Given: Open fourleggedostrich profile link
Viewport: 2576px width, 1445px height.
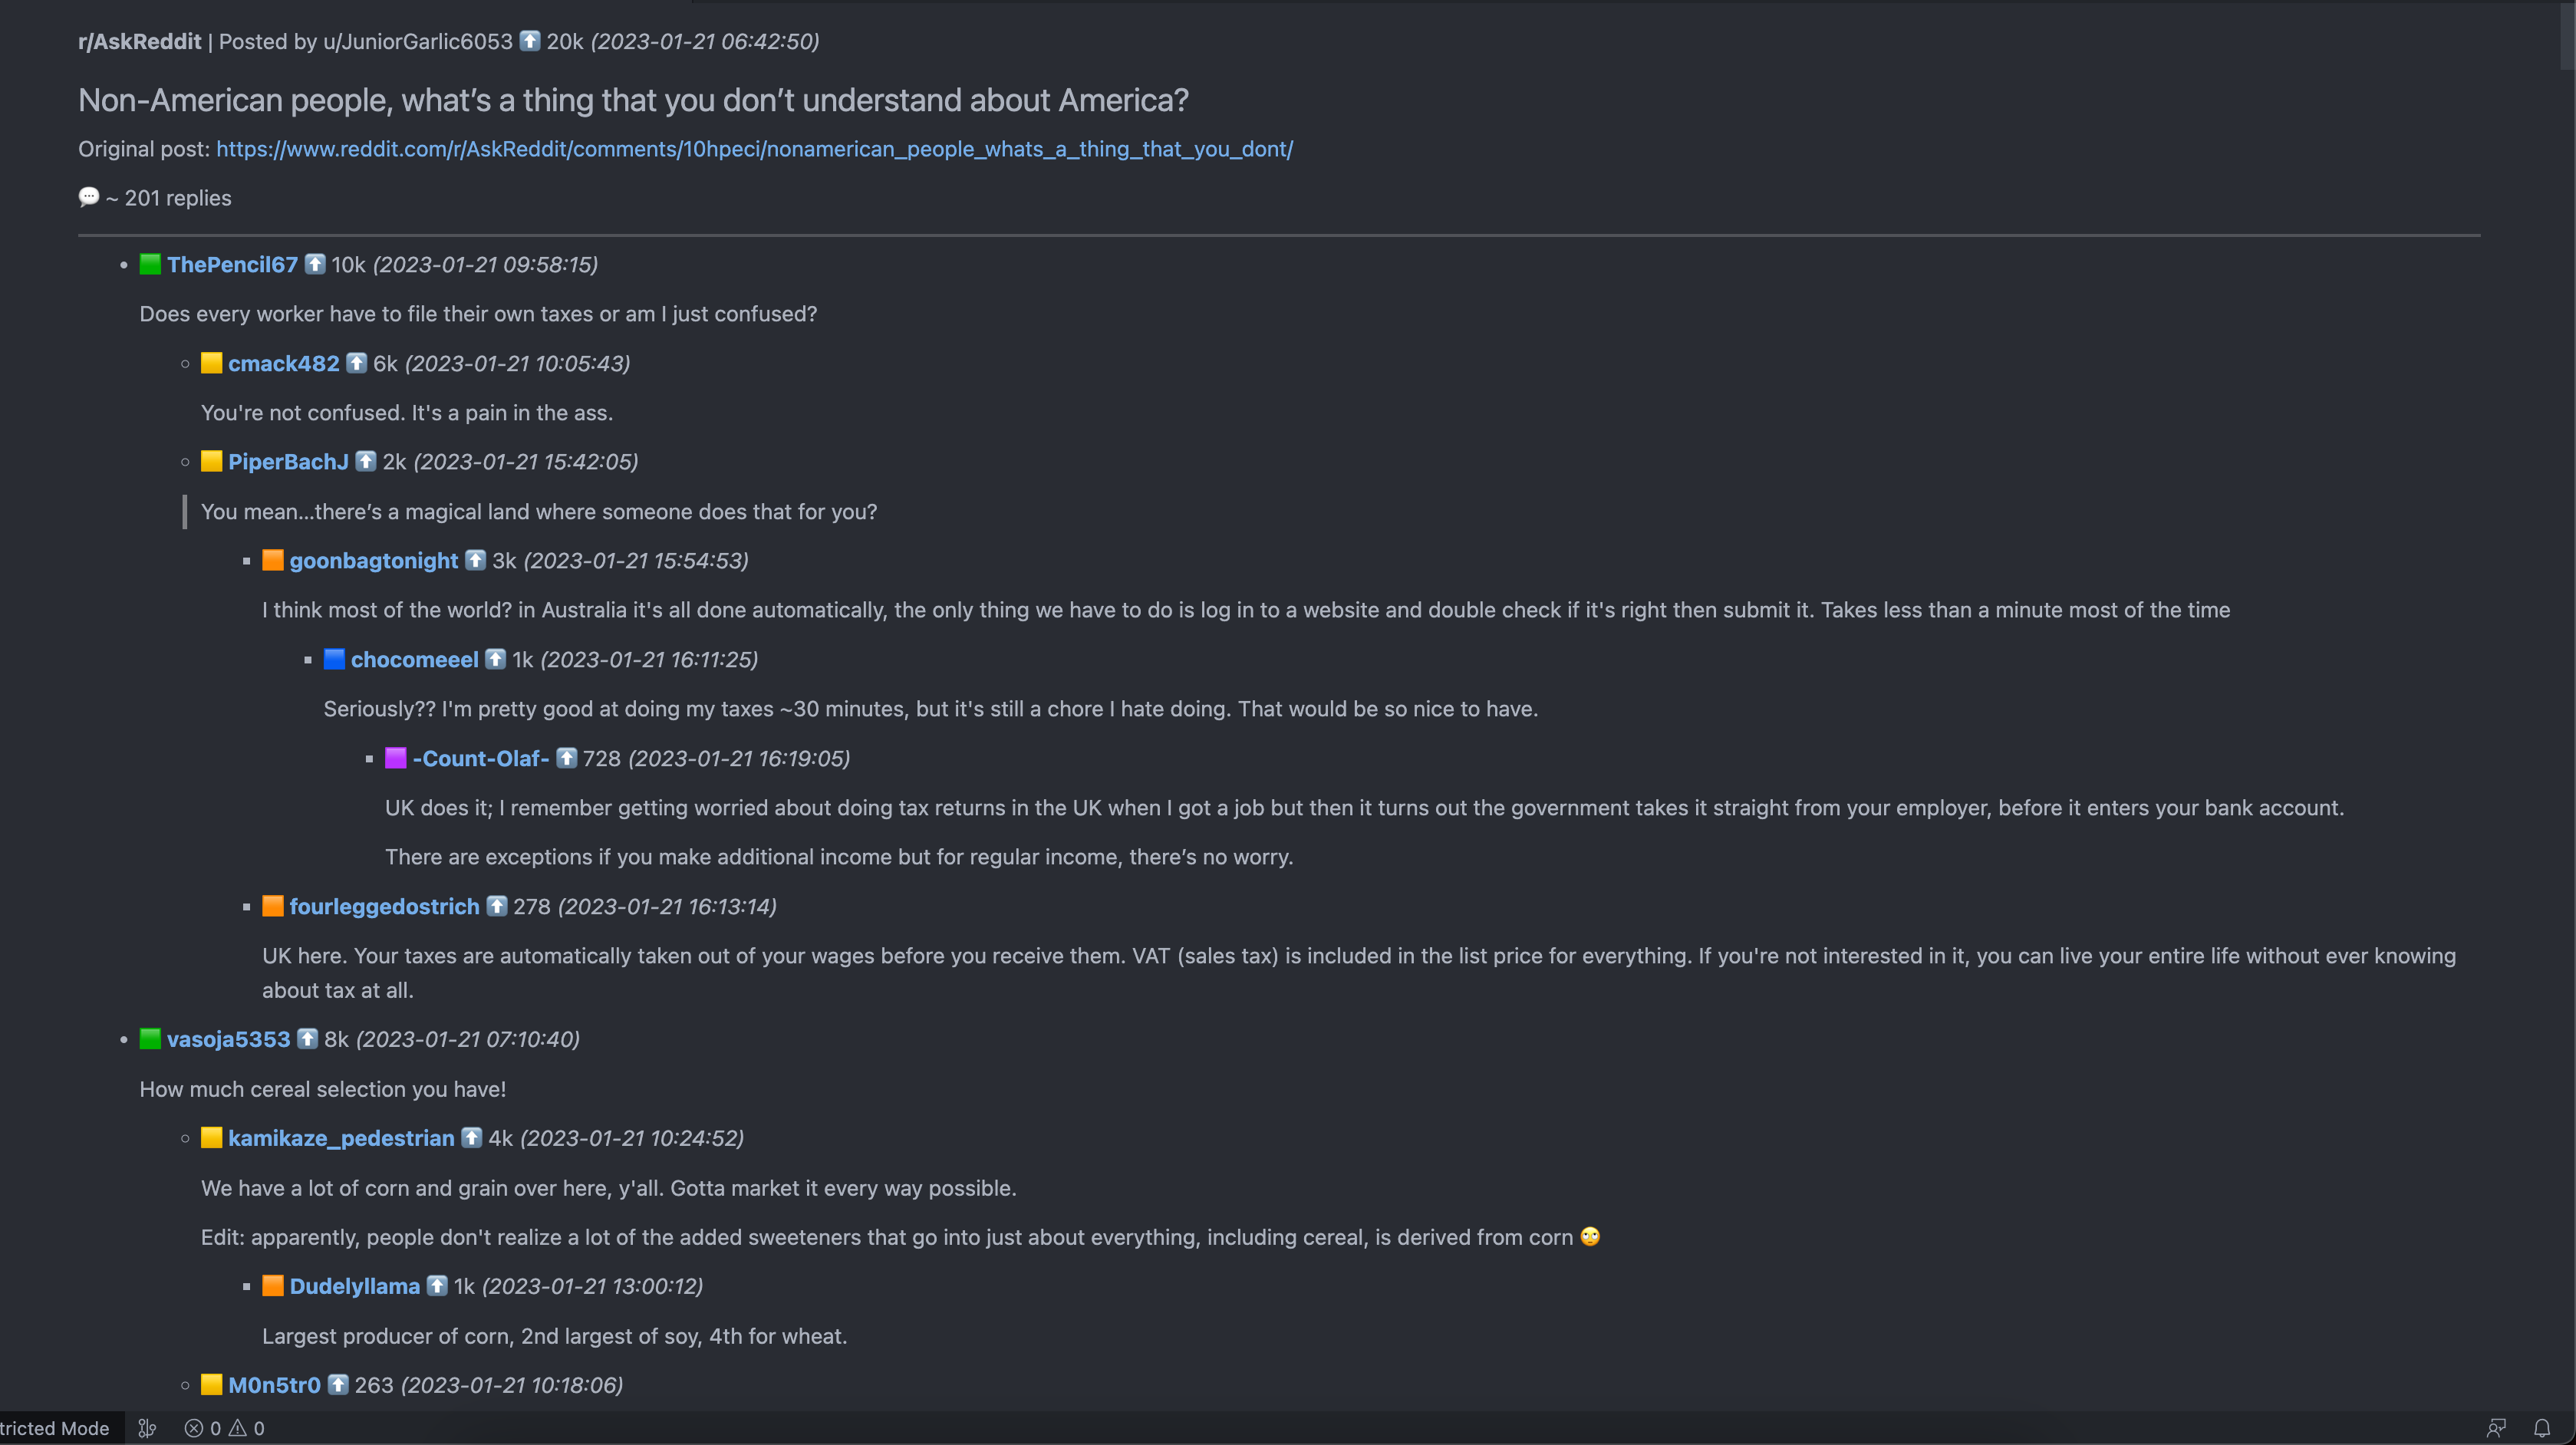Looking at the screenshot, I should point(385,906).
